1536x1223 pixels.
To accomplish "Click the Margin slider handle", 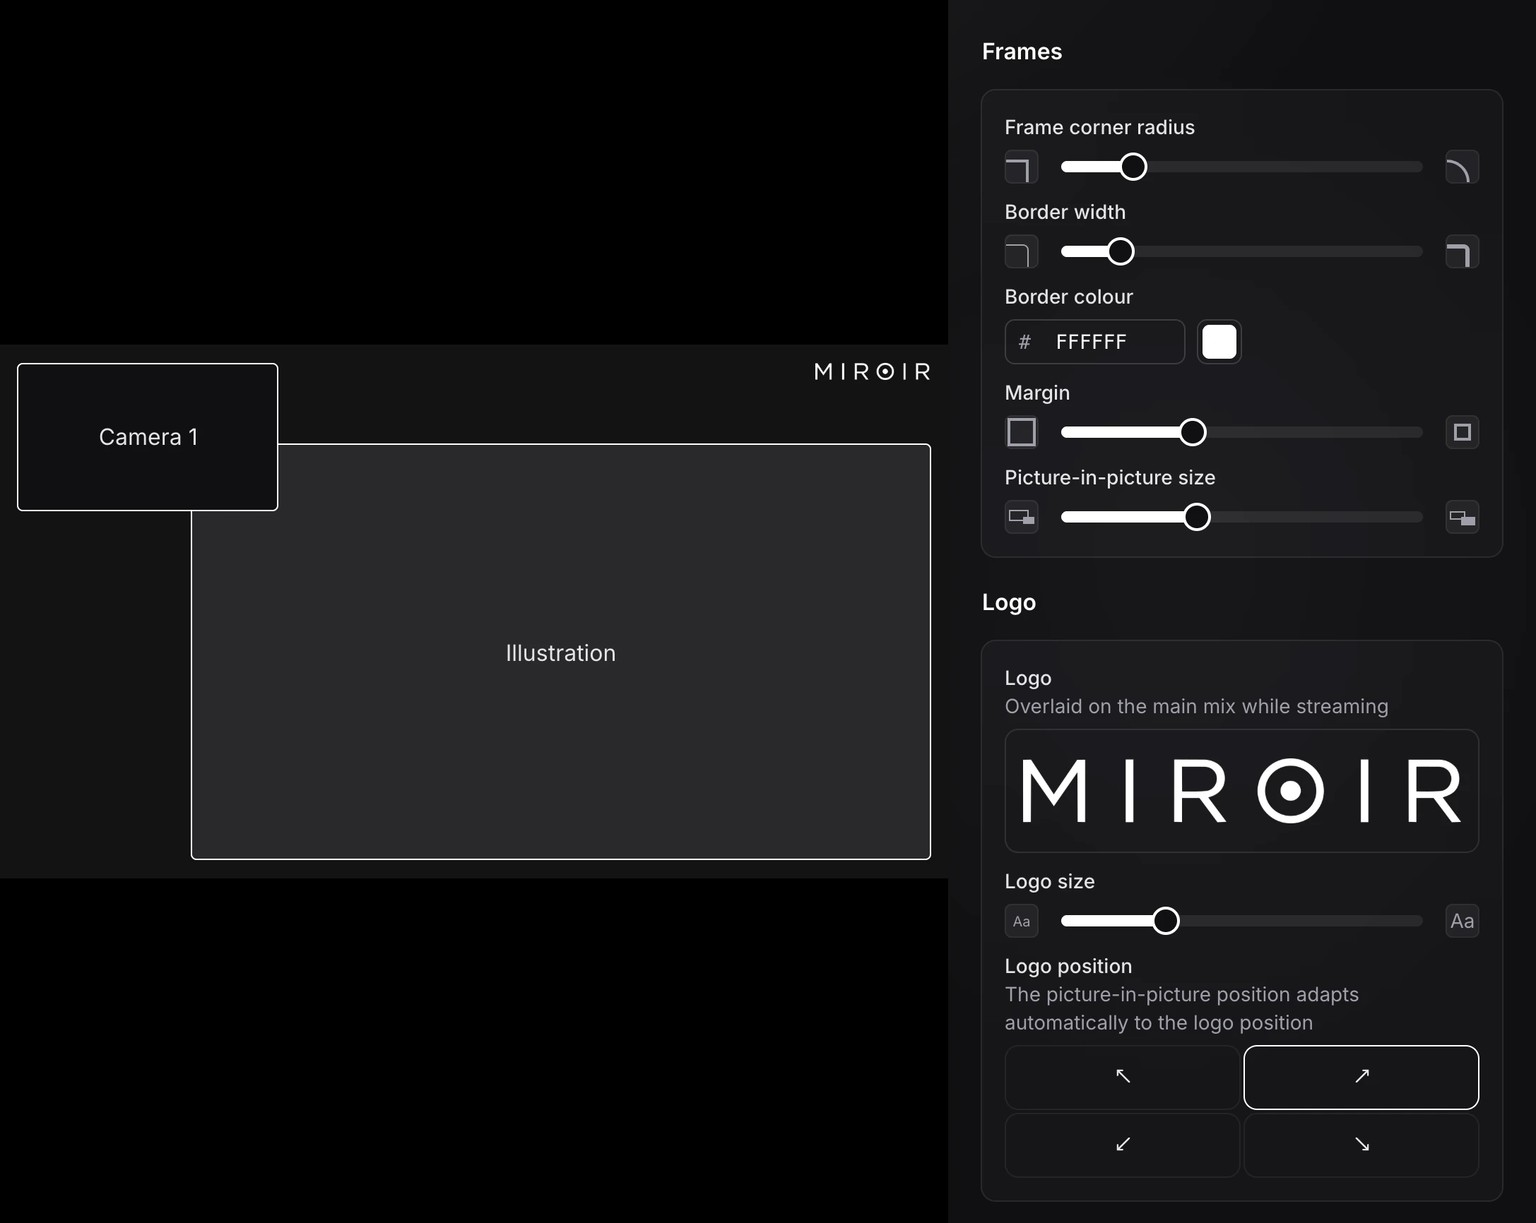I will coord(1192,432).
